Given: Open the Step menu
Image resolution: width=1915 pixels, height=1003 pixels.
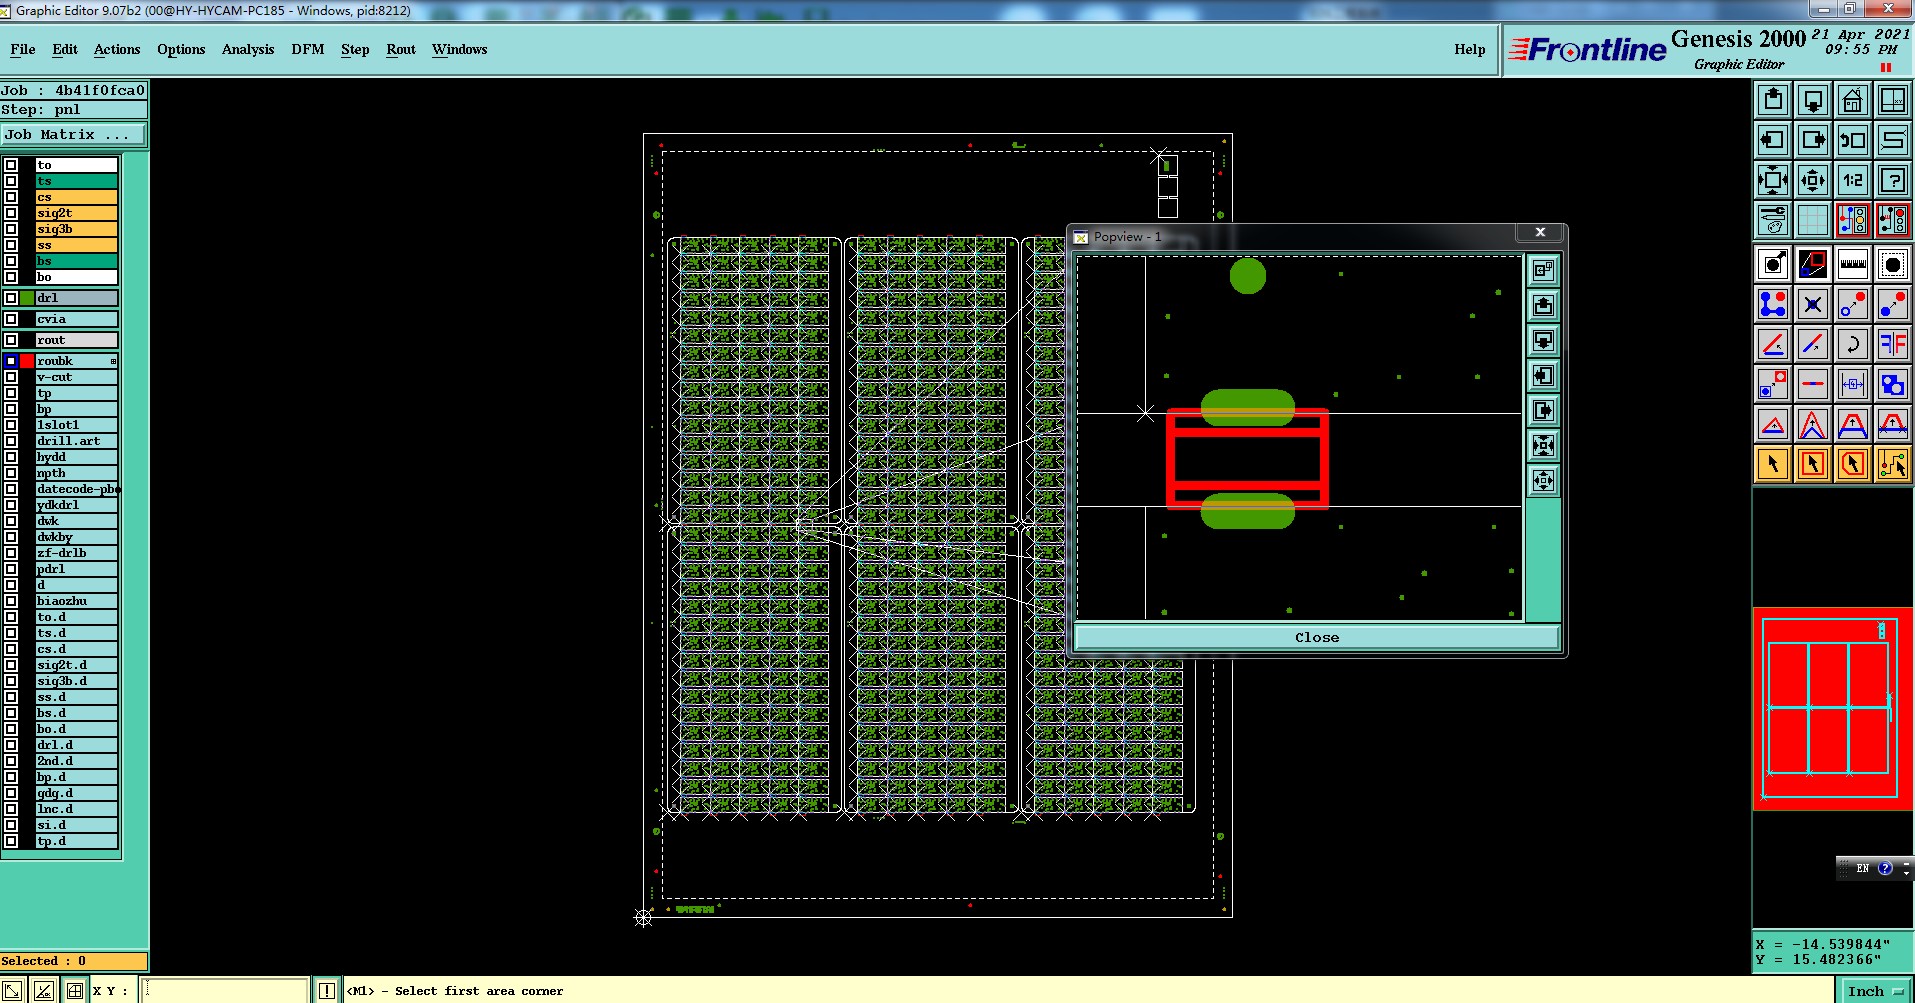Looking at the screenshot, I should (x=355, y=49).
